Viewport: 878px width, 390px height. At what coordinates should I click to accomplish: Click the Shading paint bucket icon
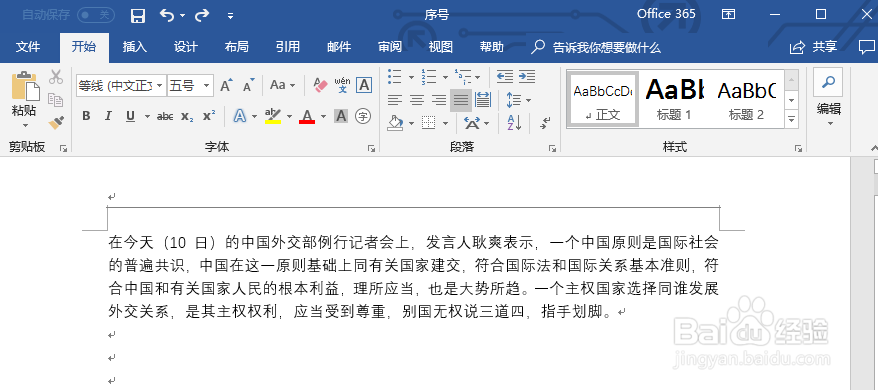[x=395, y=122]
